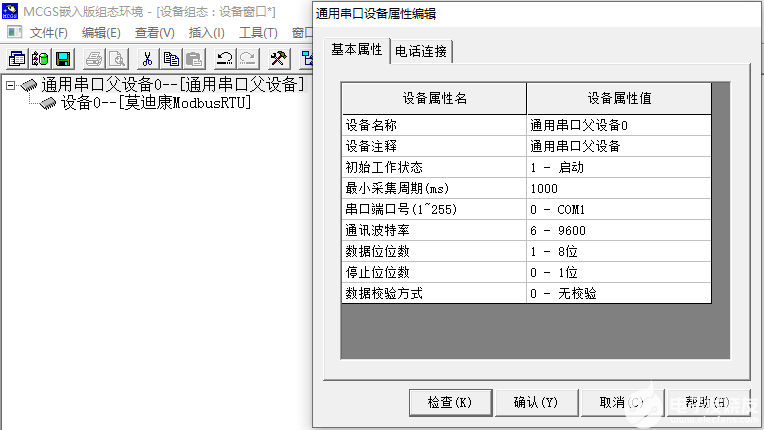The image size is (764, 430).
Task: Open 数据位位数 value '1 - 8位'
Action: [619, 251]
